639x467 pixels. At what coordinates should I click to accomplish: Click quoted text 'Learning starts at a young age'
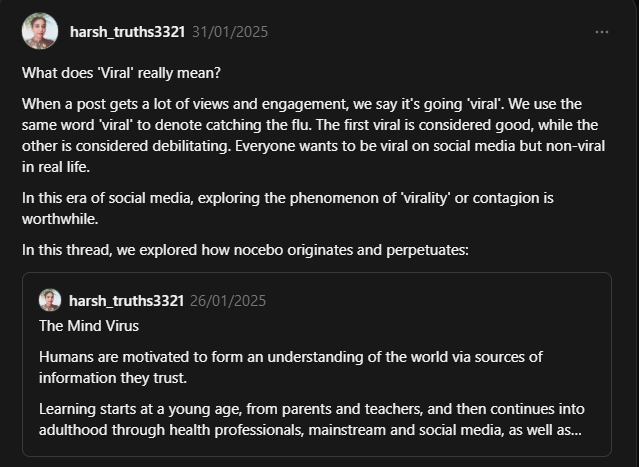[x=312, y=419]
